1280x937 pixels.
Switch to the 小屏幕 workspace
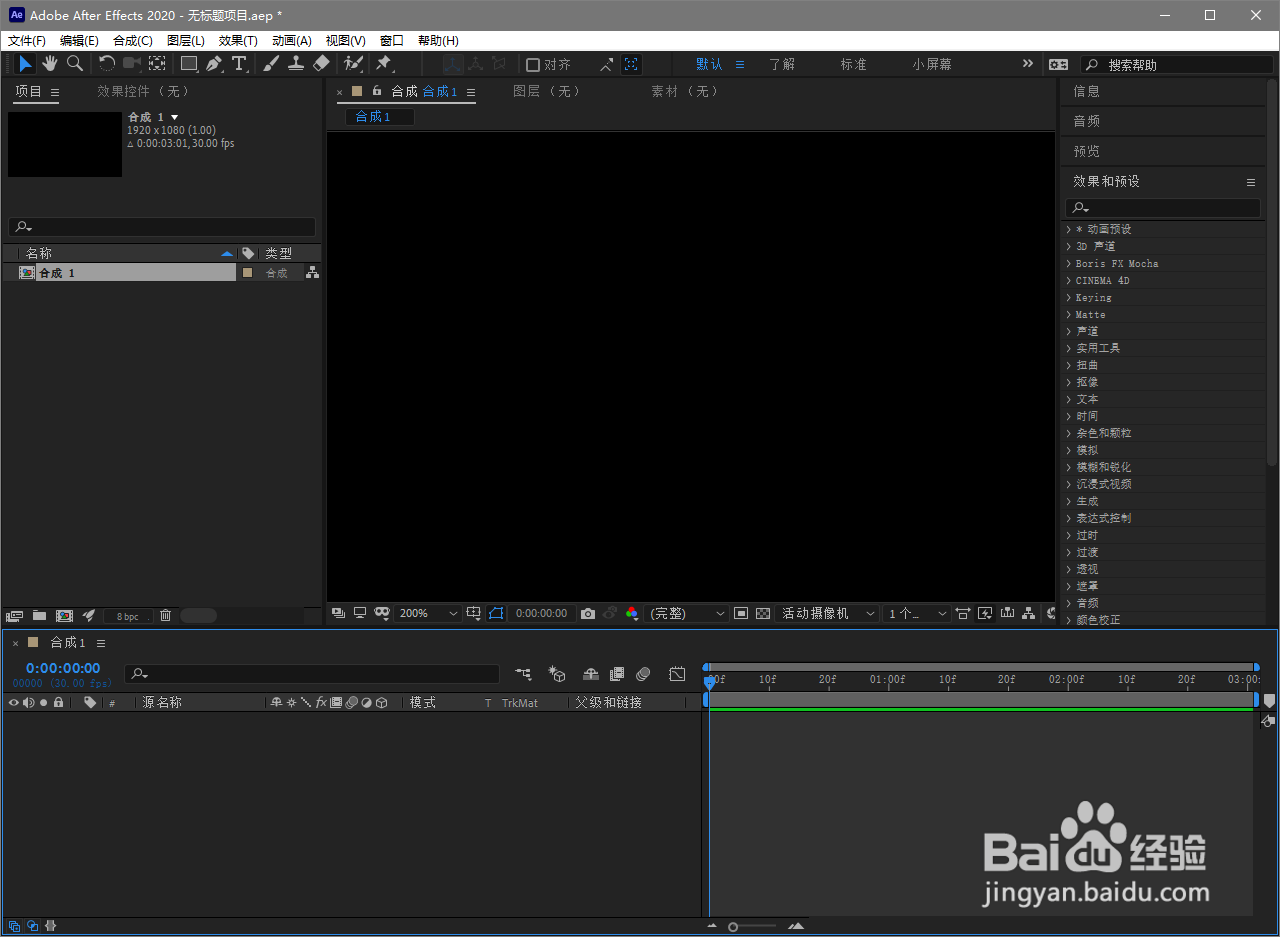click(x=932, y=64)
